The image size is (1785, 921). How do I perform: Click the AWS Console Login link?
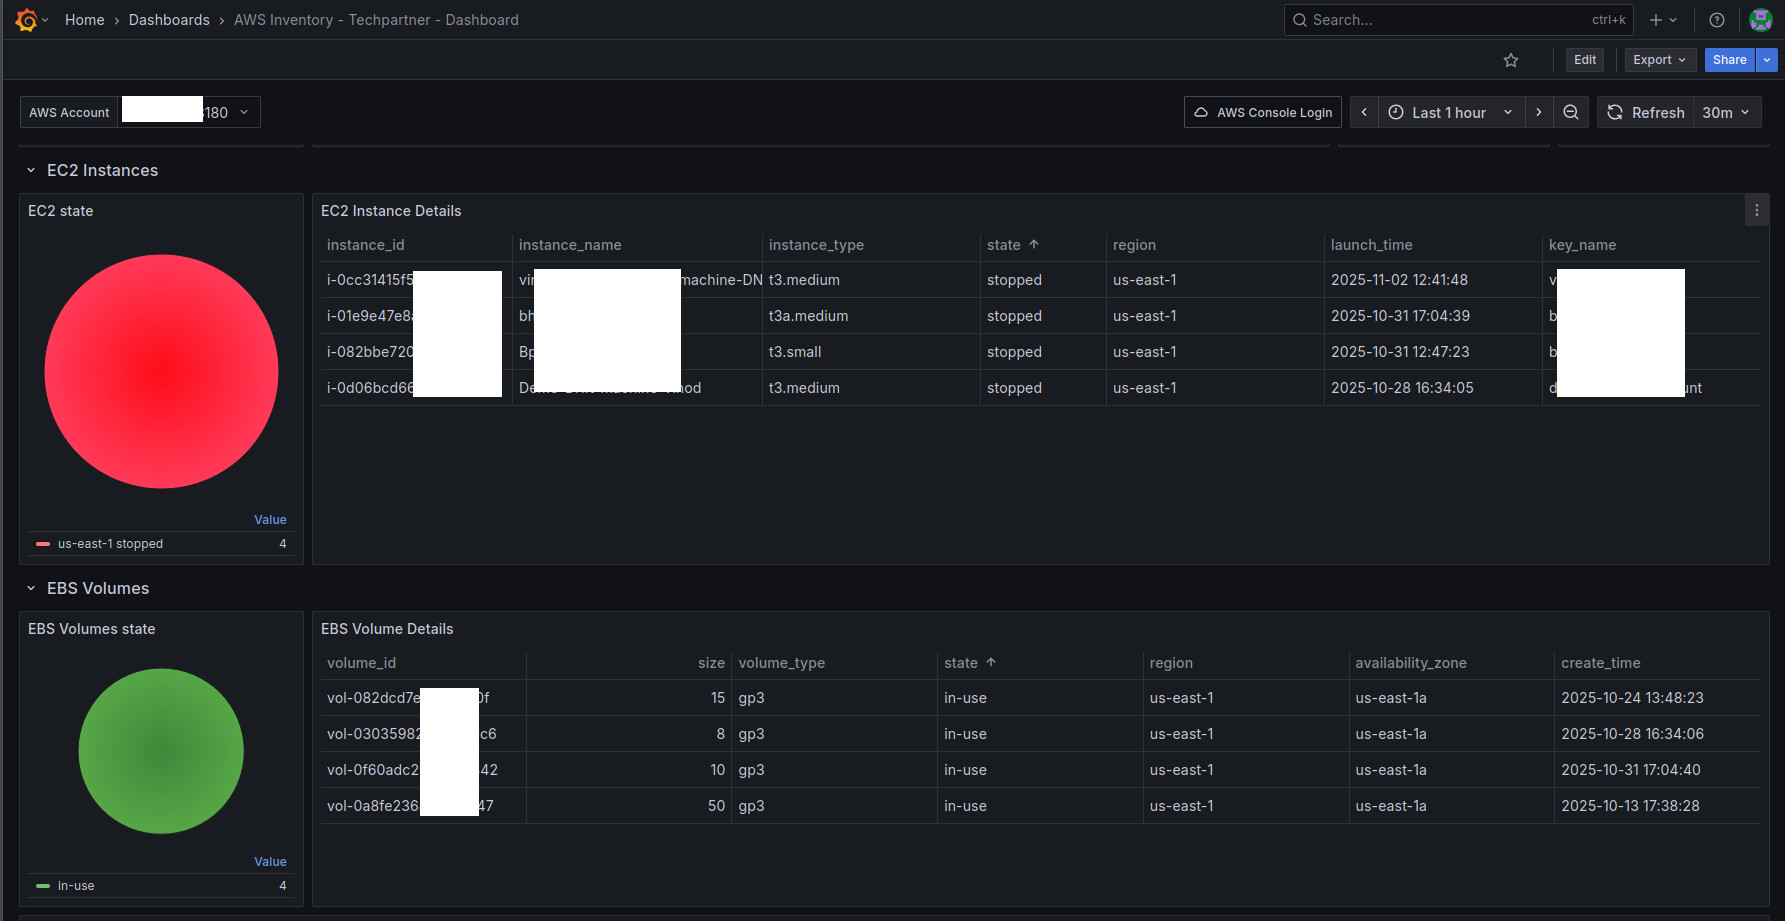click(1263, 112)
